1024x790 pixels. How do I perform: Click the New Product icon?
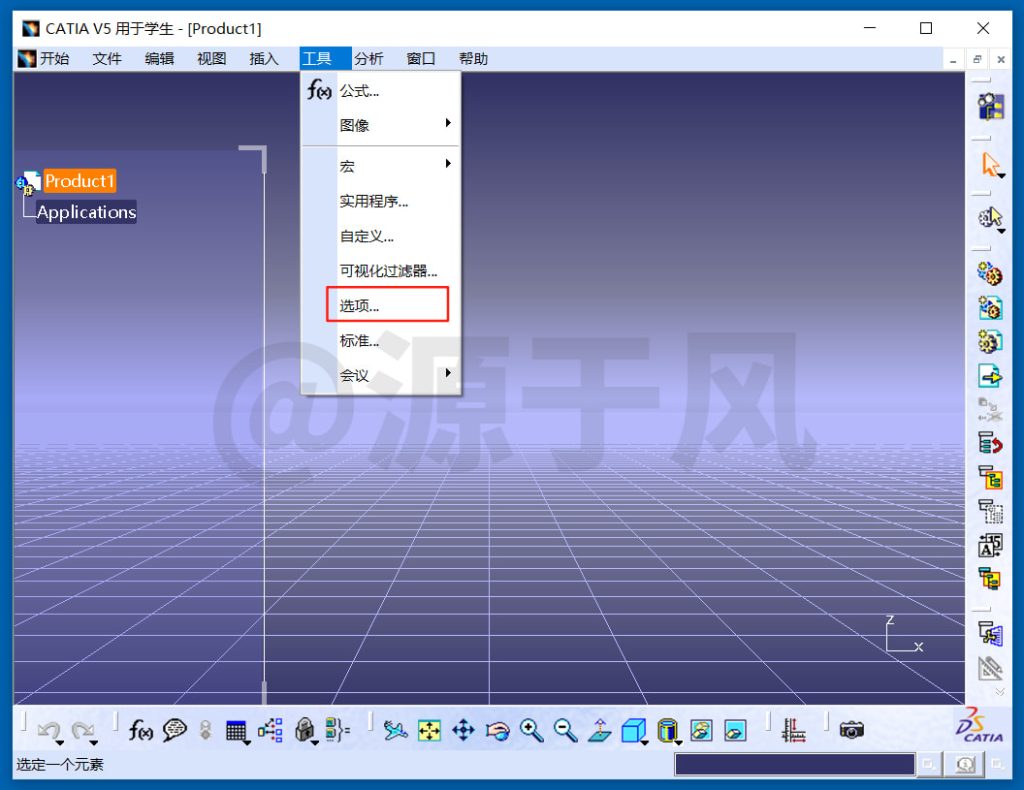click(x=990, y=308)
